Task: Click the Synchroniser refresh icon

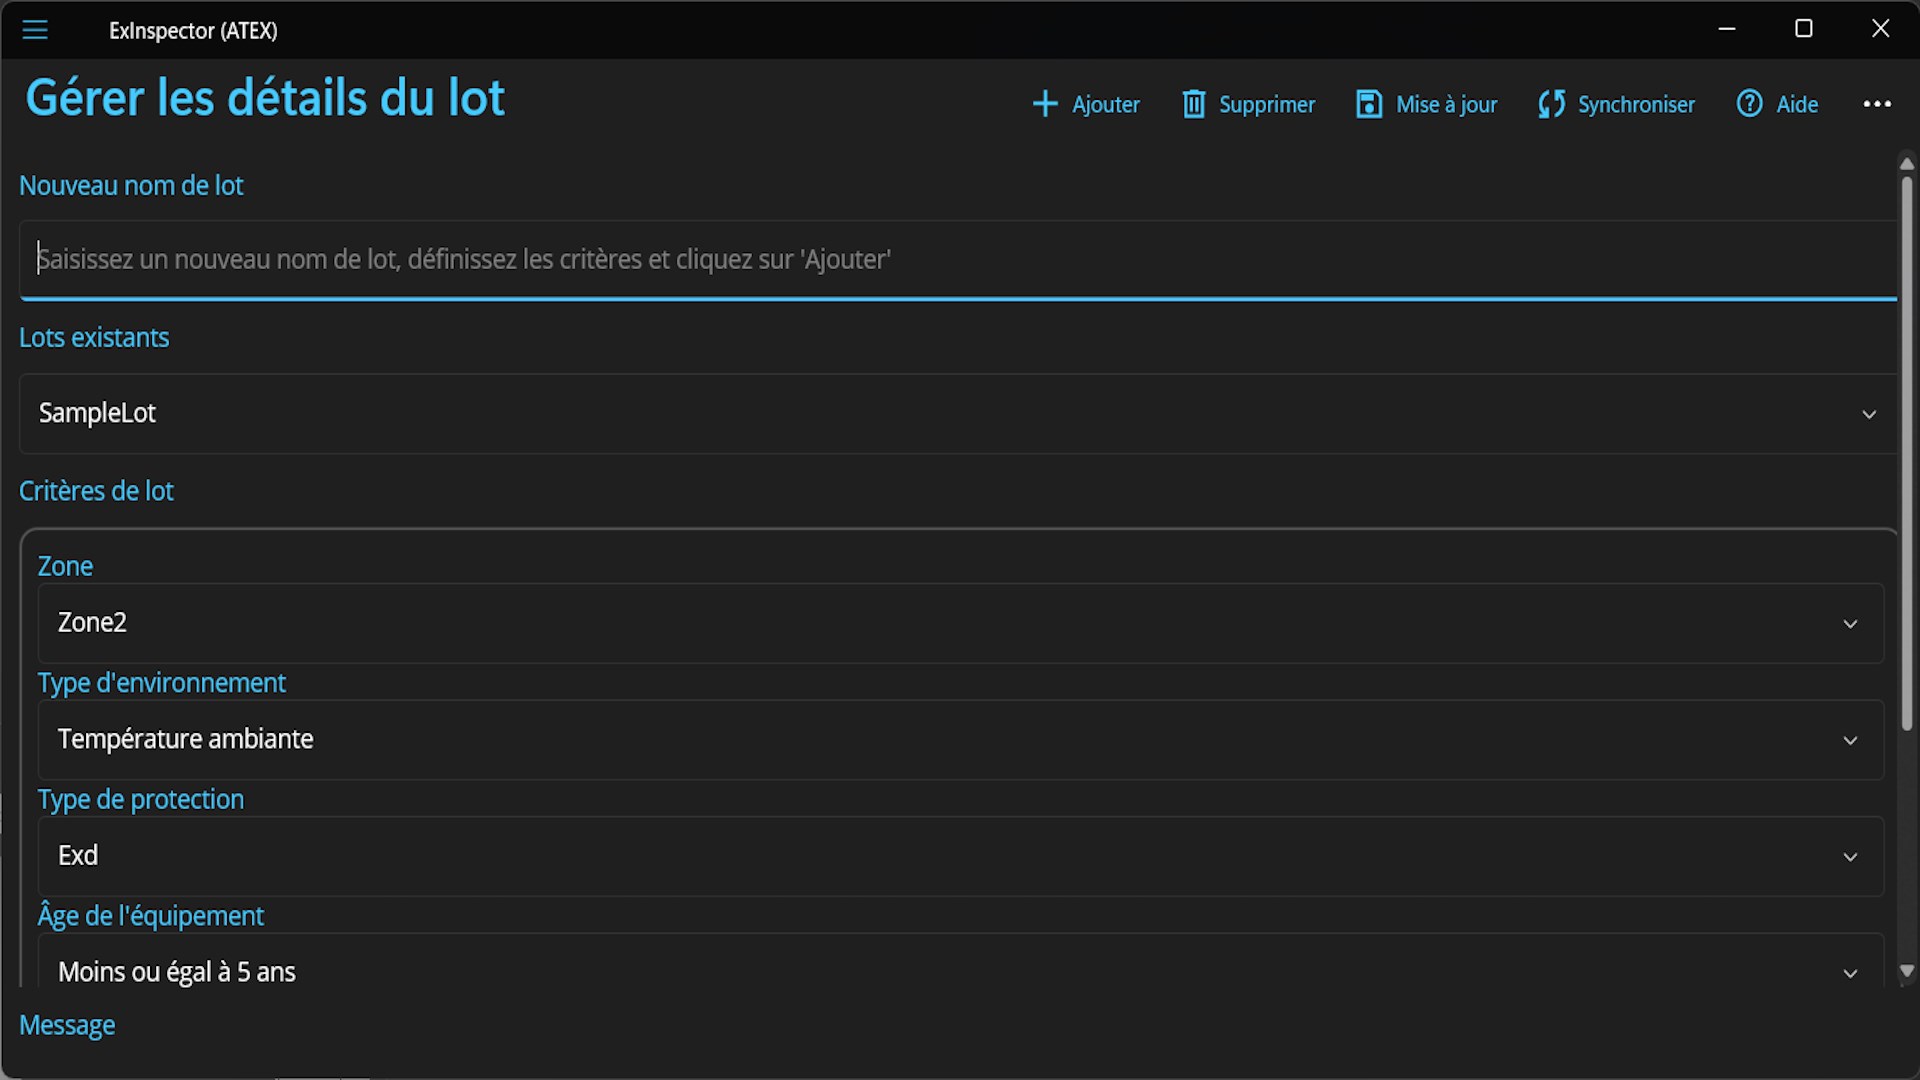Action: 1551,104
